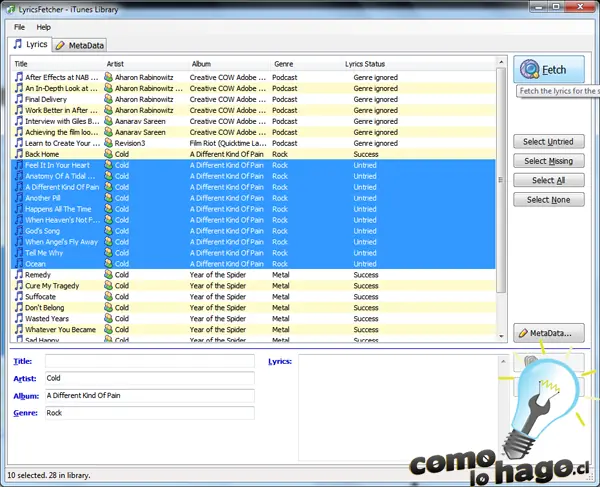Sort by the Album column header
This screenshot has width=600, height=487.
pyautogui.click(x=201, y=64)
